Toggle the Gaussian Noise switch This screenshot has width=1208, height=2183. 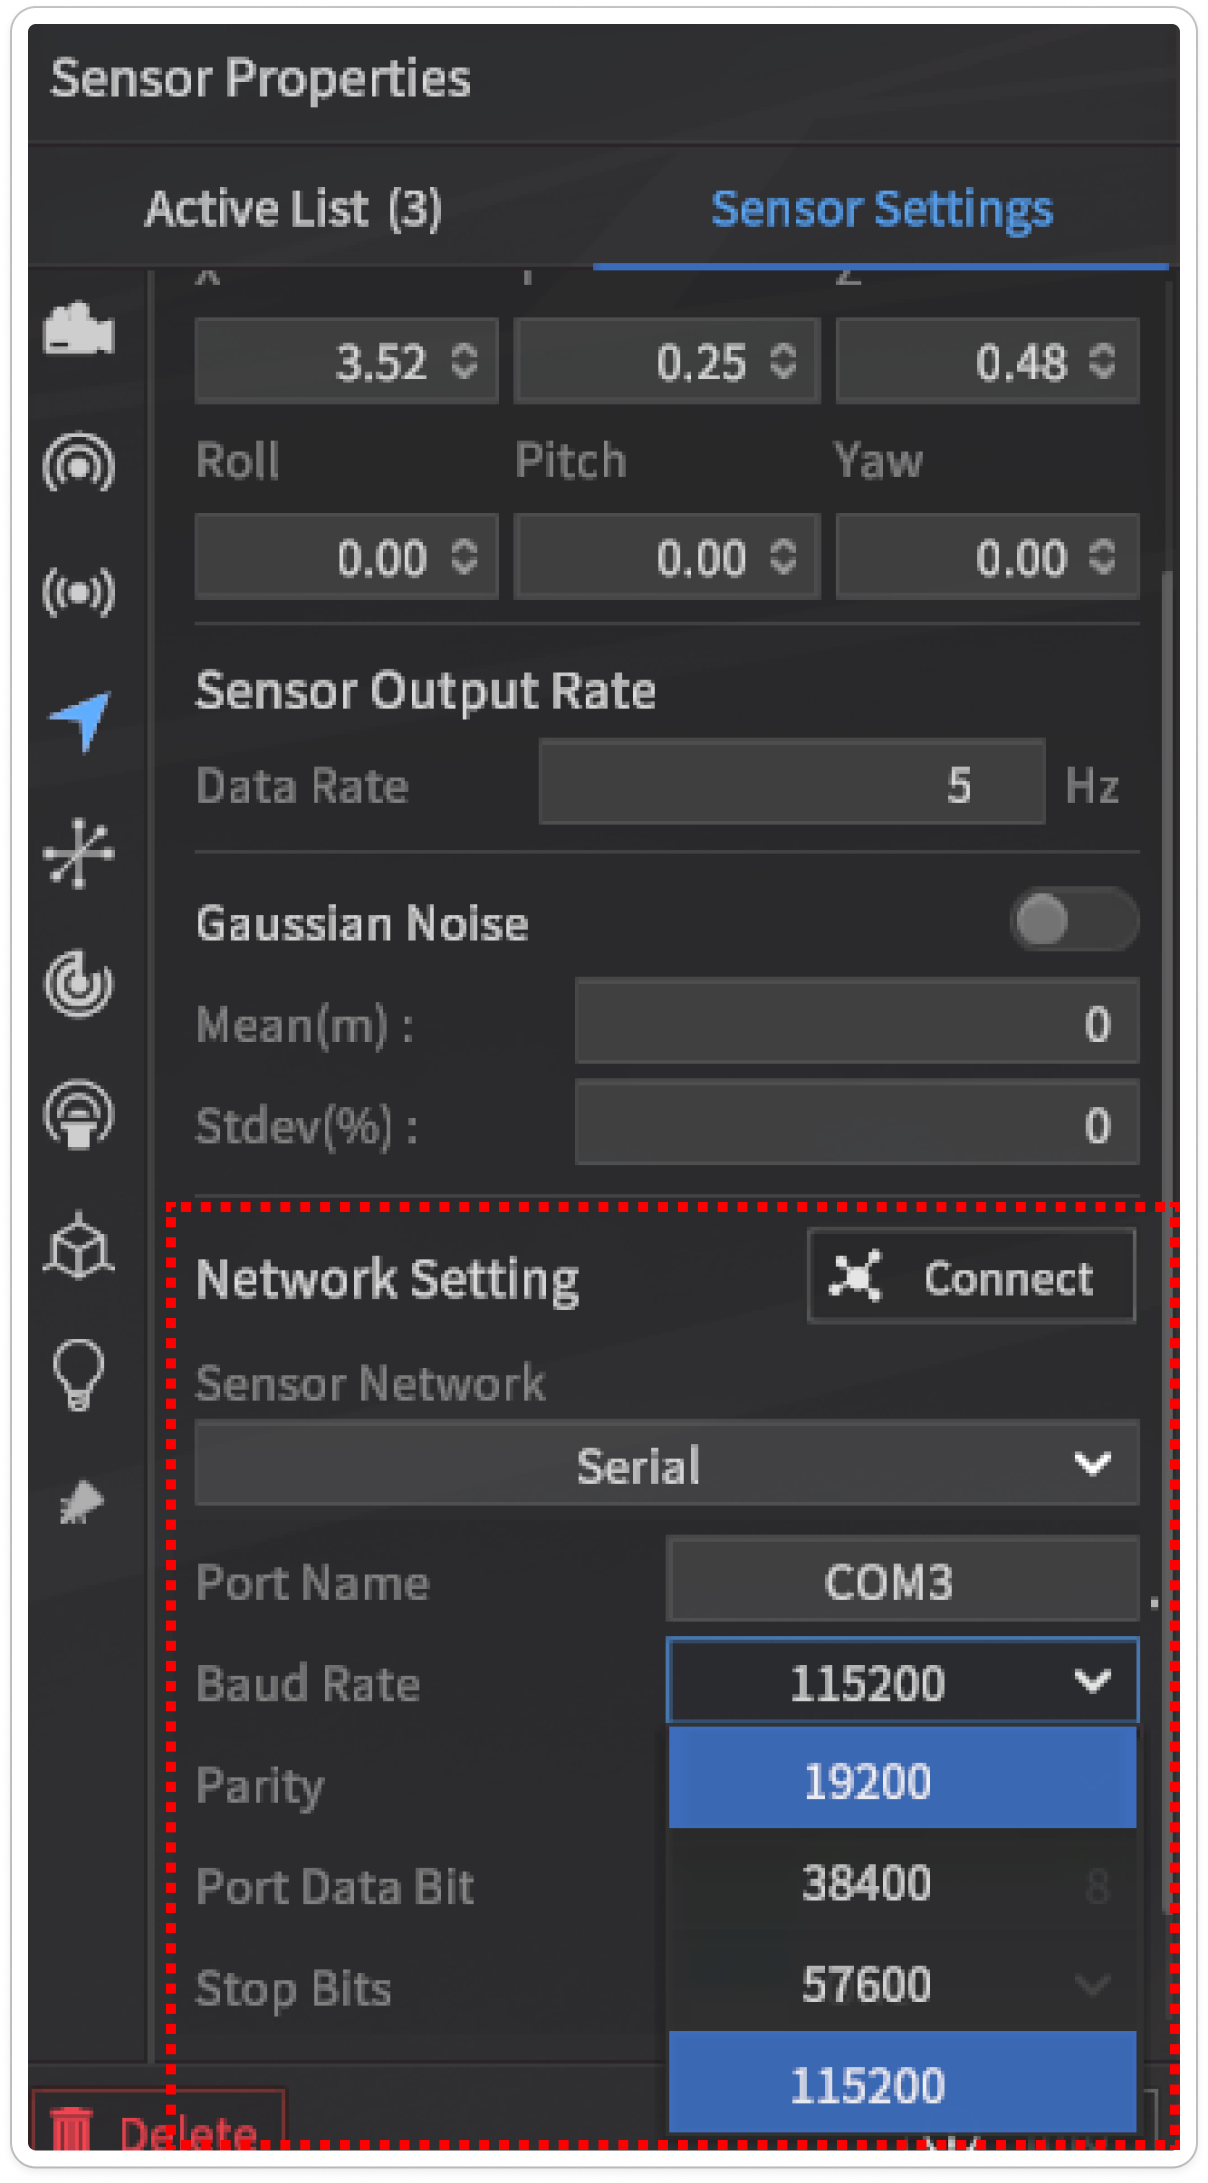pyautogui.click(x=1073, y=920)
